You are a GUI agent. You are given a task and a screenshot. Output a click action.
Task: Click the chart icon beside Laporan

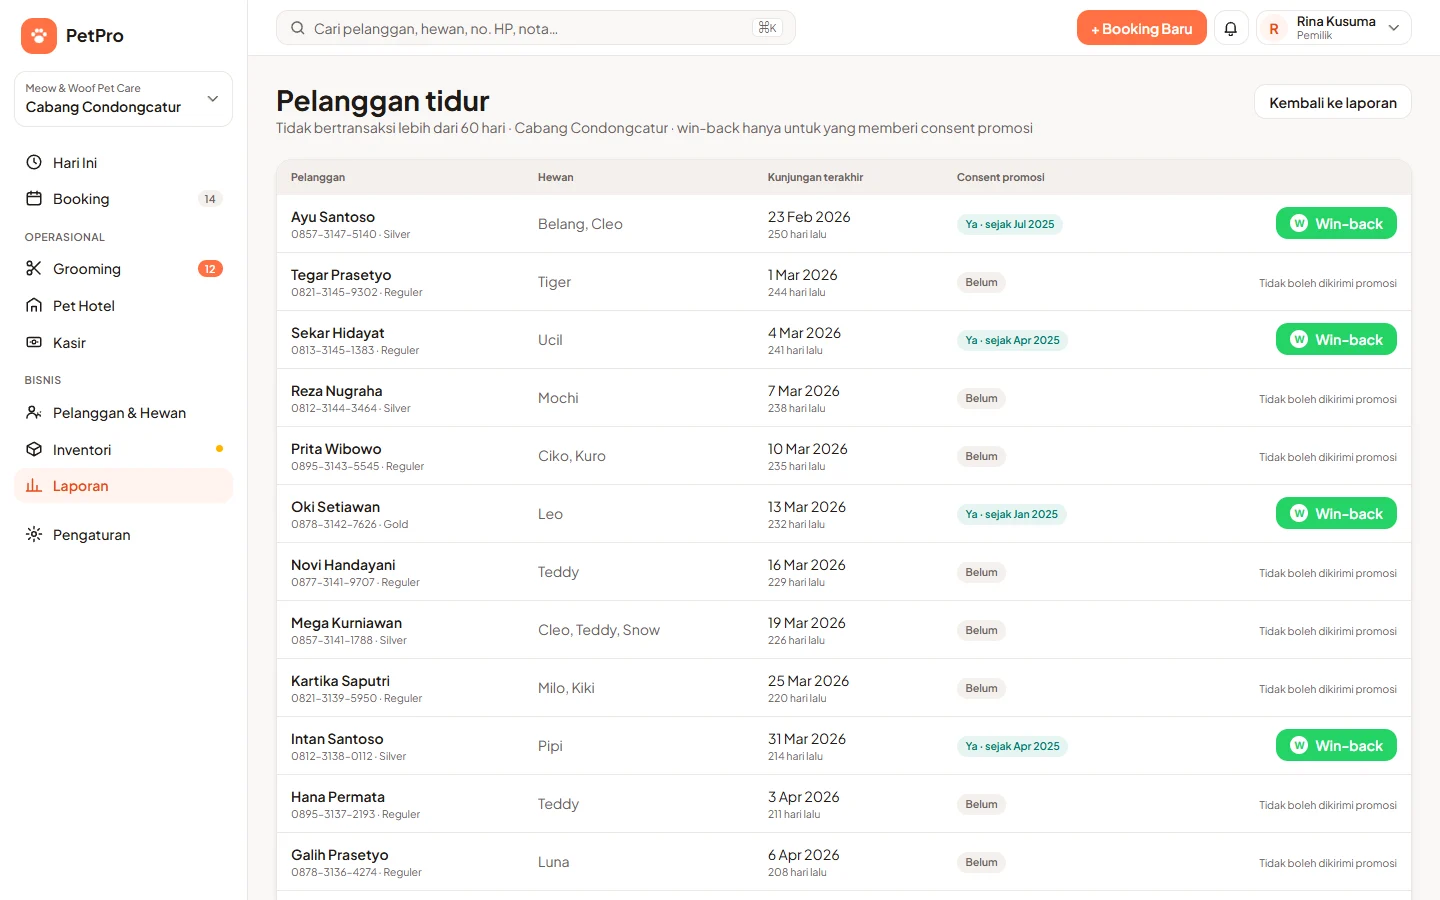point(34,485)
